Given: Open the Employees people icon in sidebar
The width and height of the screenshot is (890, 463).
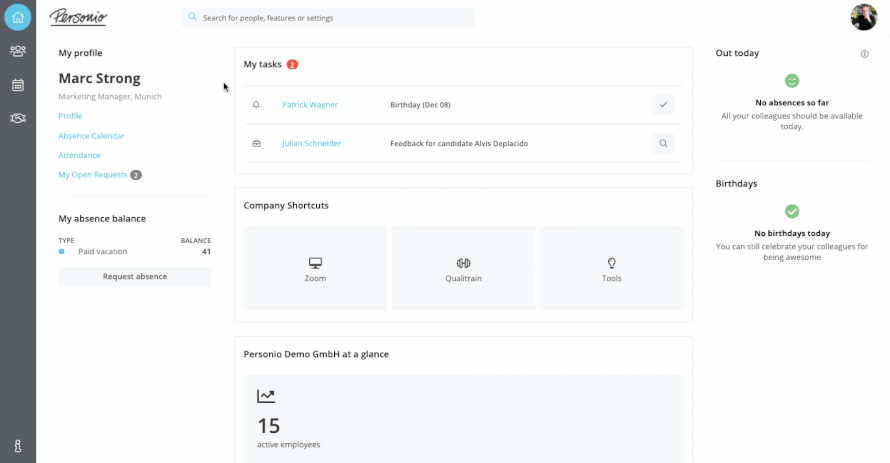Looking at the screenshot, I should click(18, 51).
